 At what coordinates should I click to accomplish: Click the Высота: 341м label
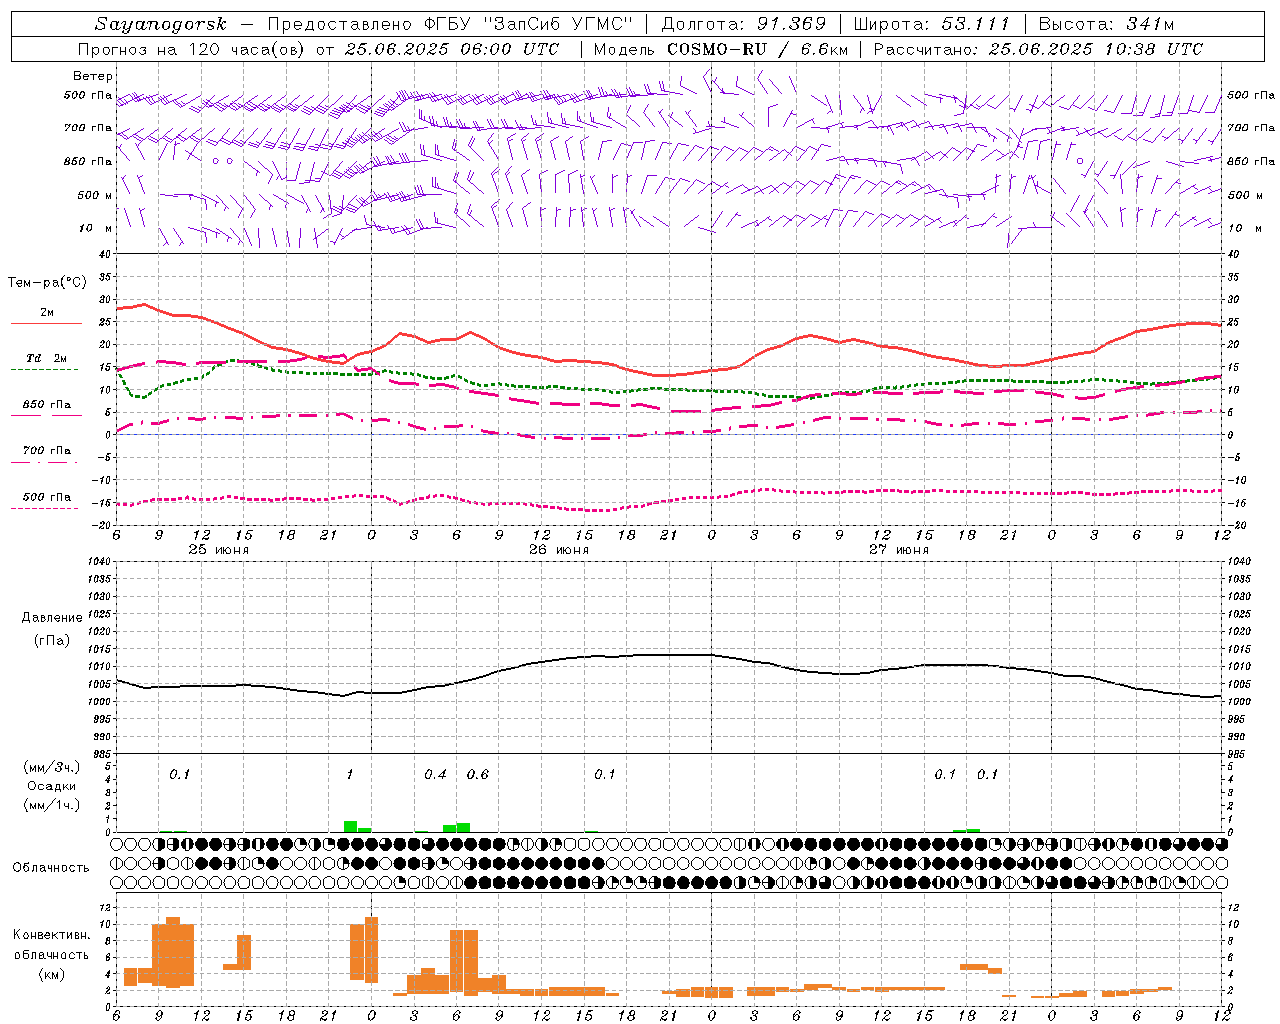[x=1106, y=24]
